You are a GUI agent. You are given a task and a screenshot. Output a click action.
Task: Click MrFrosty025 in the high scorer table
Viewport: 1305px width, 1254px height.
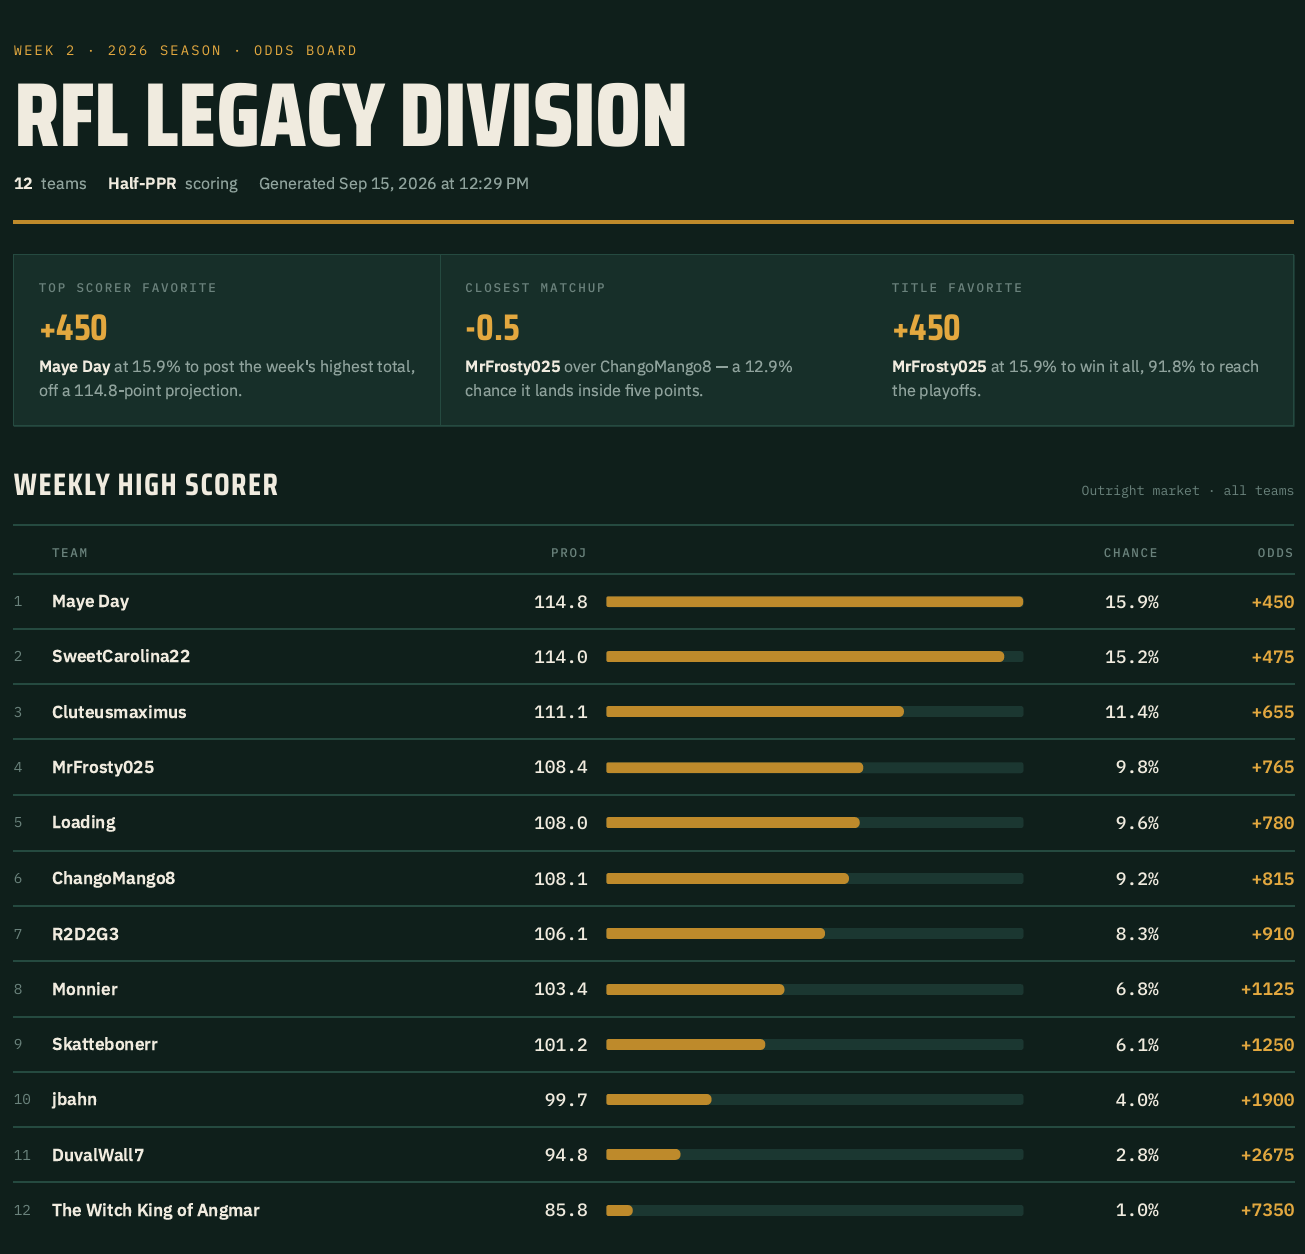[x=103, y=767]
